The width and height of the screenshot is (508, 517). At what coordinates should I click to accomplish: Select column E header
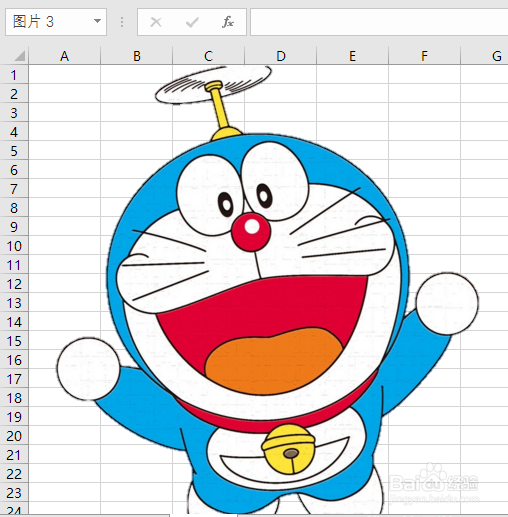(353, 56)
